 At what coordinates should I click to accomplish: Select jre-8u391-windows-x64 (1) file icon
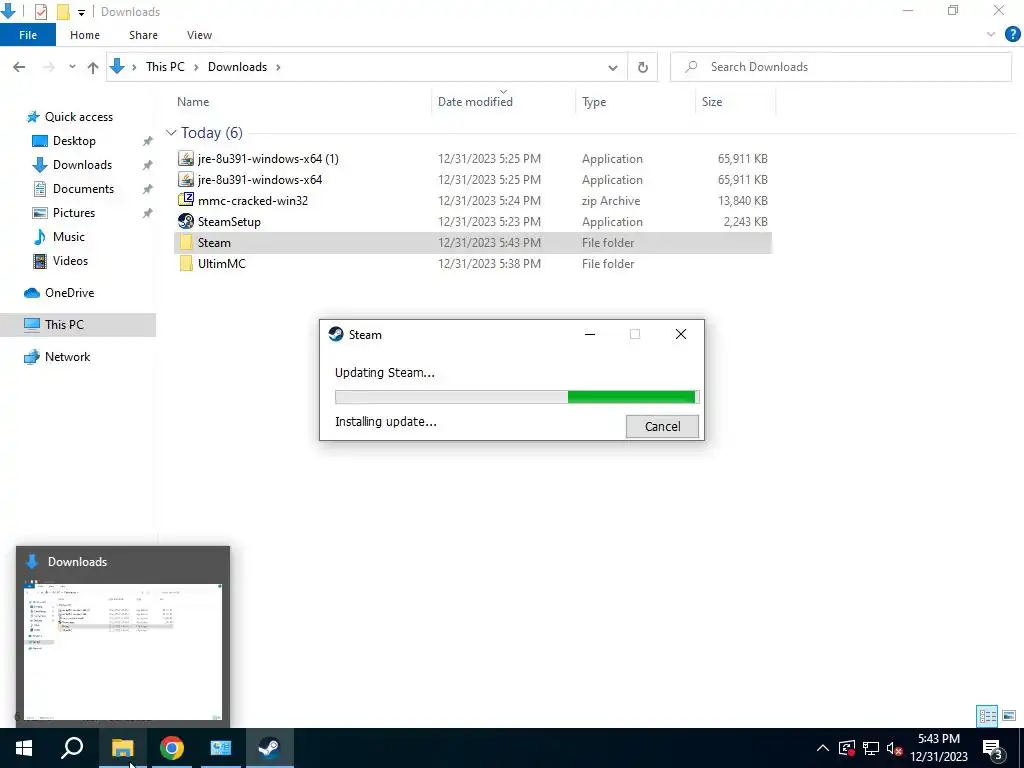tap(186, 159)
